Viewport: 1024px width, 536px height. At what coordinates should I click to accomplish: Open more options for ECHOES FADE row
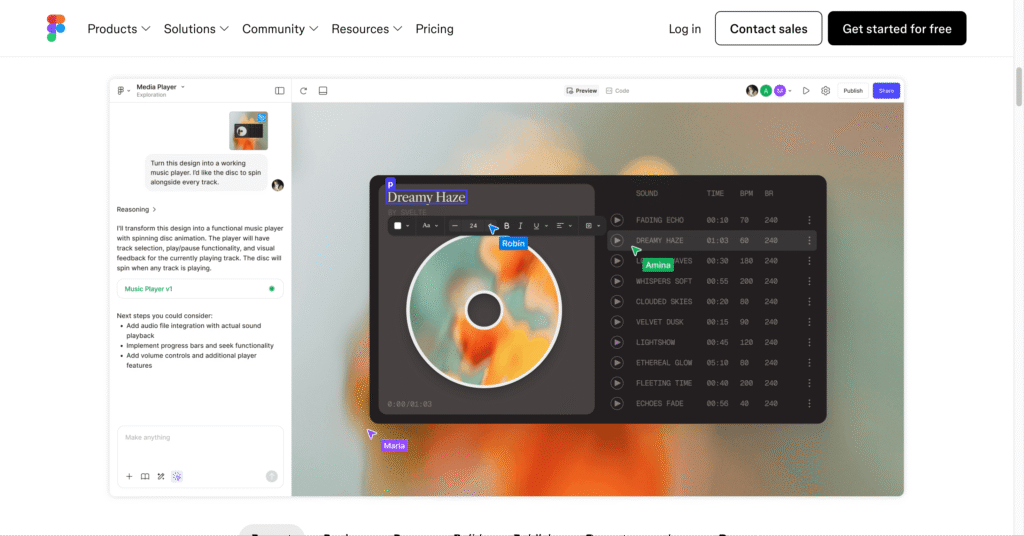(809, 403)
